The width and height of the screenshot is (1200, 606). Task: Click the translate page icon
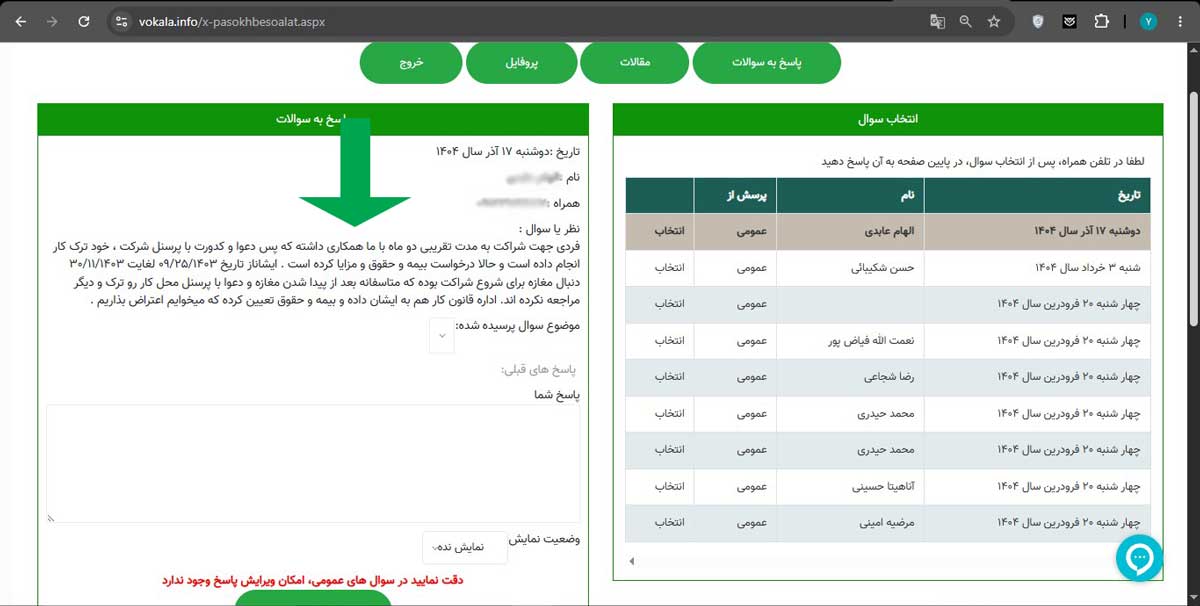937,21
